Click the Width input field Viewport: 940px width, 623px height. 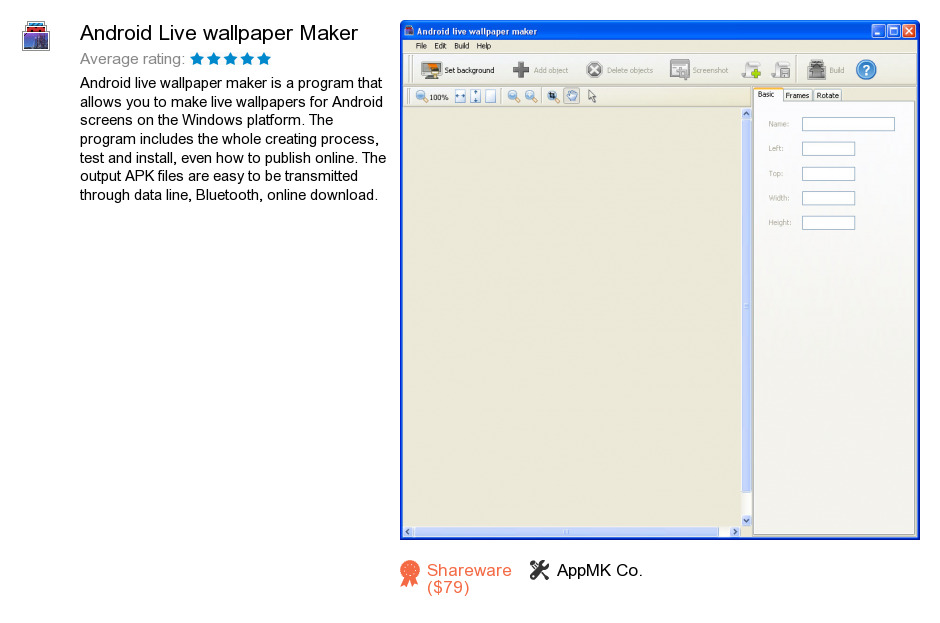pyautogui.click(x=828, y=198)
